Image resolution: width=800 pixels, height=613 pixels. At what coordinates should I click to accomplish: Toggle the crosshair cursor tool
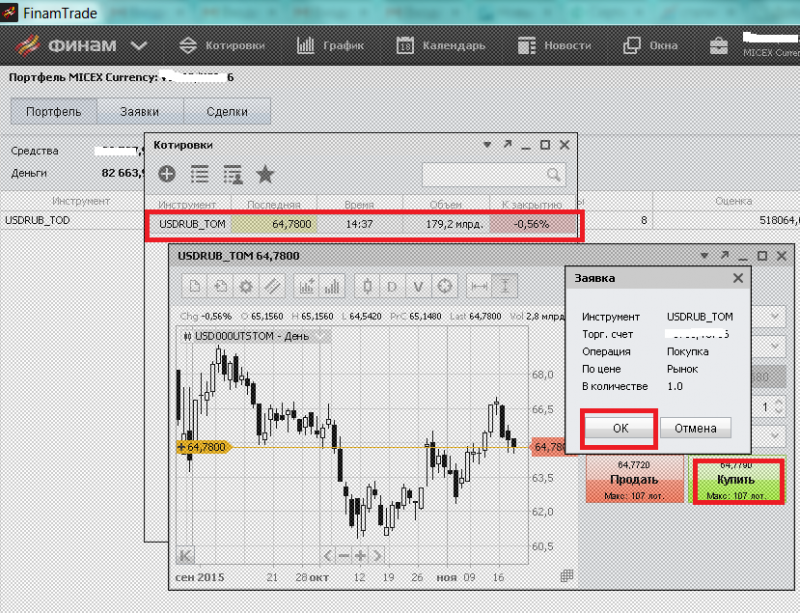coord(444,286)
